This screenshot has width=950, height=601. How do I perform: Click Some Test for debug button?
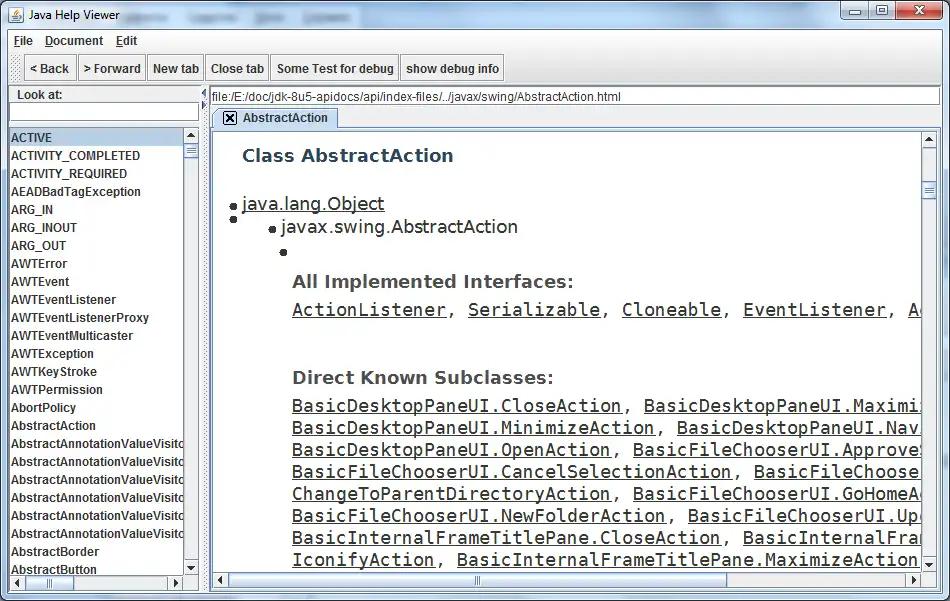point(335,68)
